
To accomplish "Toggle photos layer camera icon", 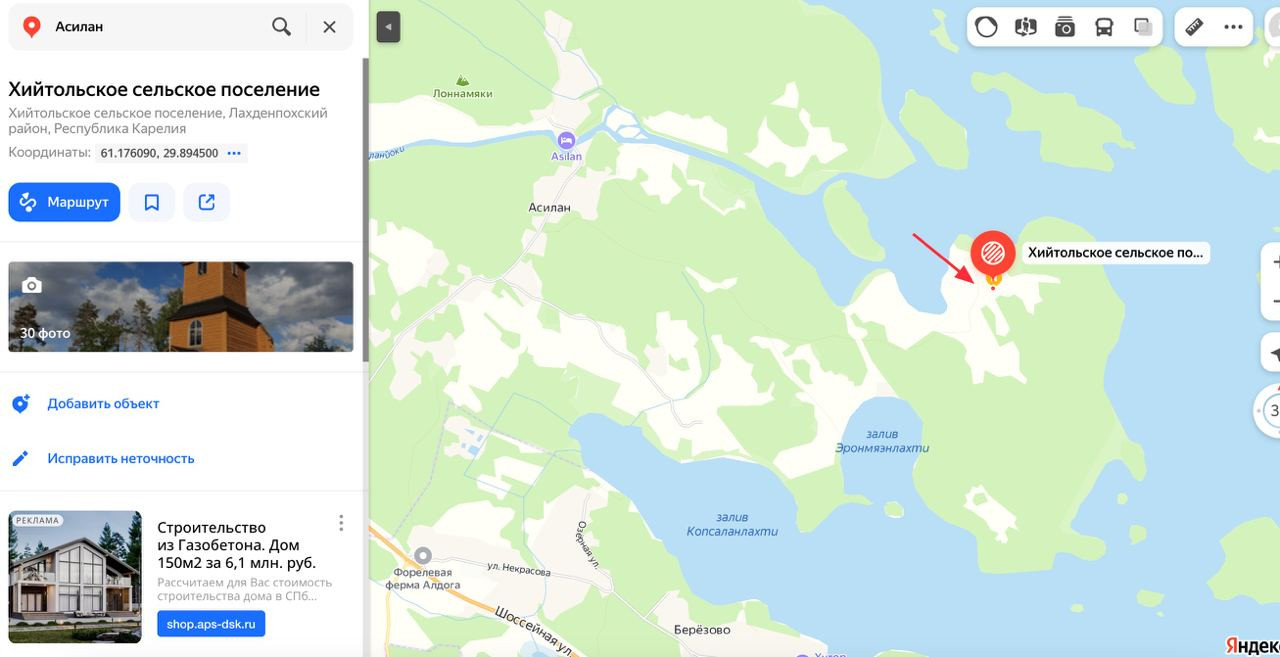I will coord(1065,27).
